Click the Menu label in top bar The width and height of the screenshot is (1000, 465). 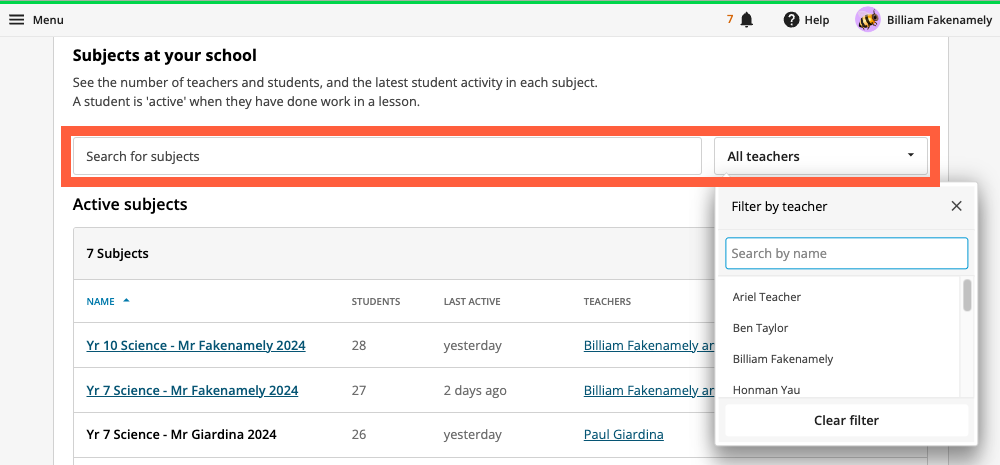click(x=48, y=20)
